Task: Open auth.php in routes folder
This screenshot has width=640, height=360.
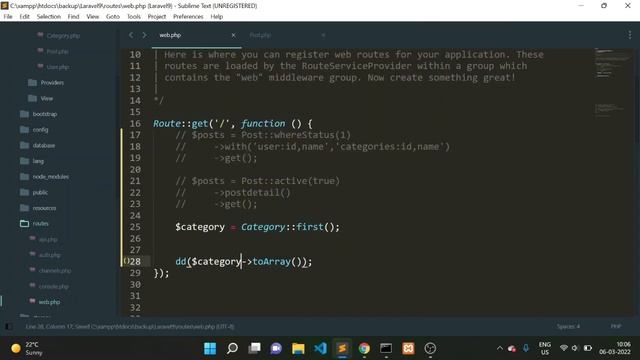Action: [49, 255]
